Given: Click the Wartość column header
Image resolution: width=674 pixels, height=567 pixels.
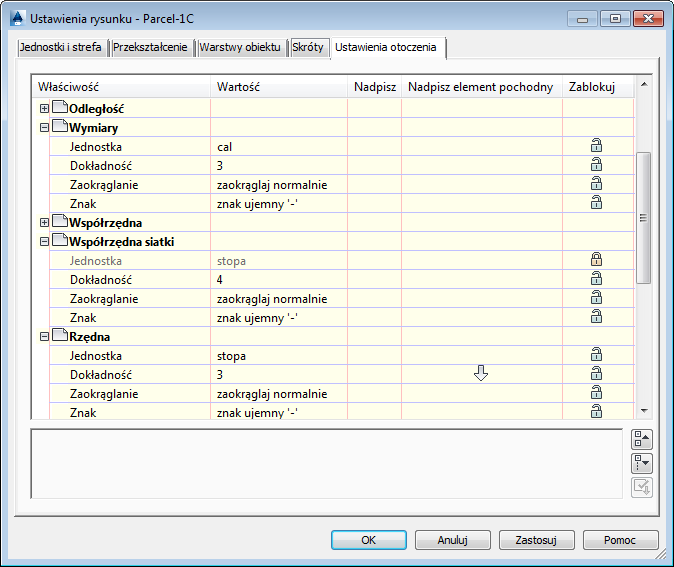Looking at the screenshot, I should [x=279, y=87].
